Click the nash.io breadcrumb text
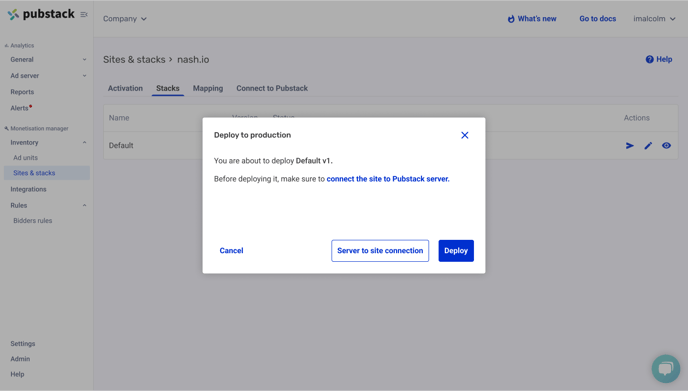Image resolution: width=688 pixels, height=391 pixels. (193, 60)
